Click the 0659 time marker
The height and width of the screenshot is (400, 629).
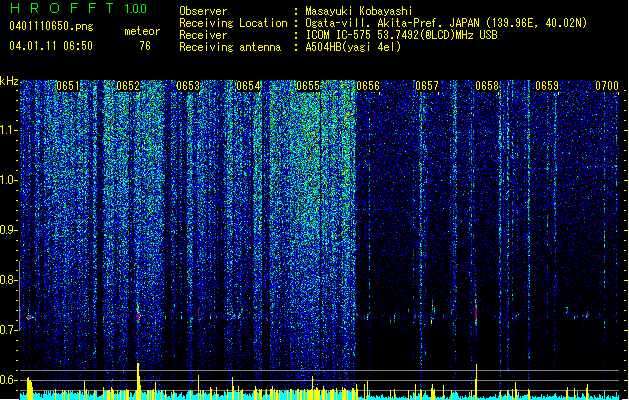point(547,86)
